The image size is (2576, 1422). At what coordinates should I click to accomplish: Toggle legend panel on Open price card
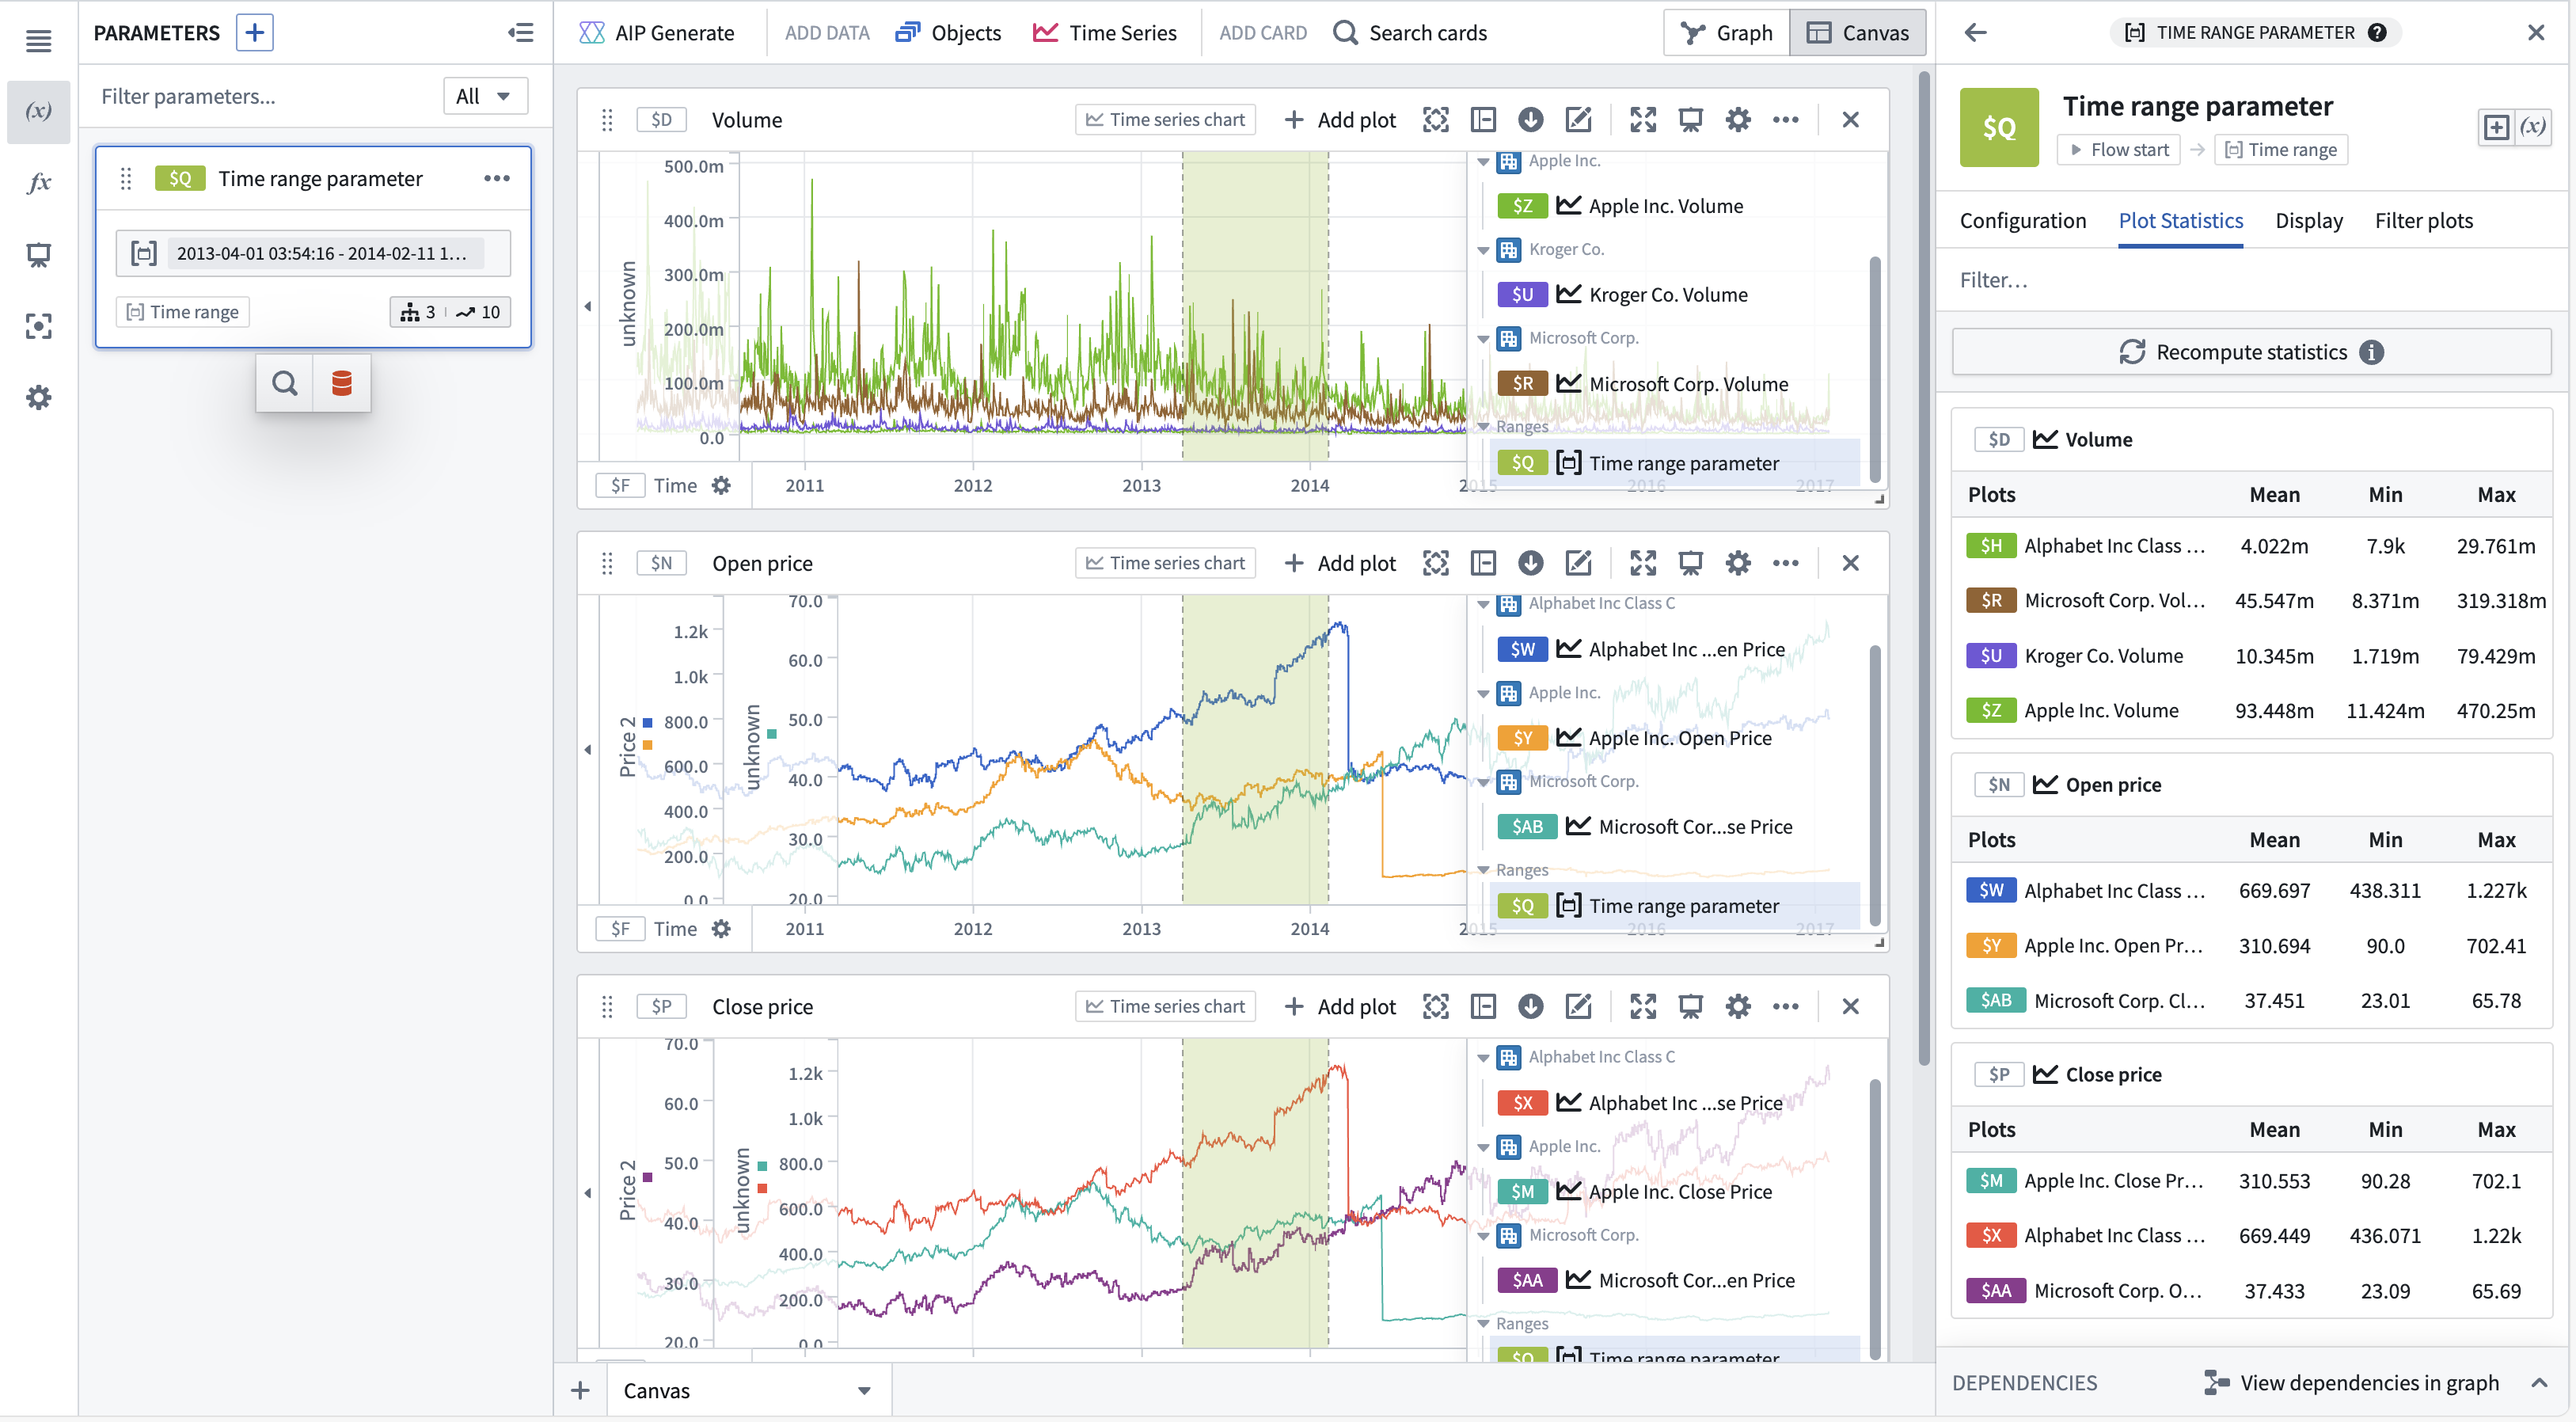[x=1483, y=563]
